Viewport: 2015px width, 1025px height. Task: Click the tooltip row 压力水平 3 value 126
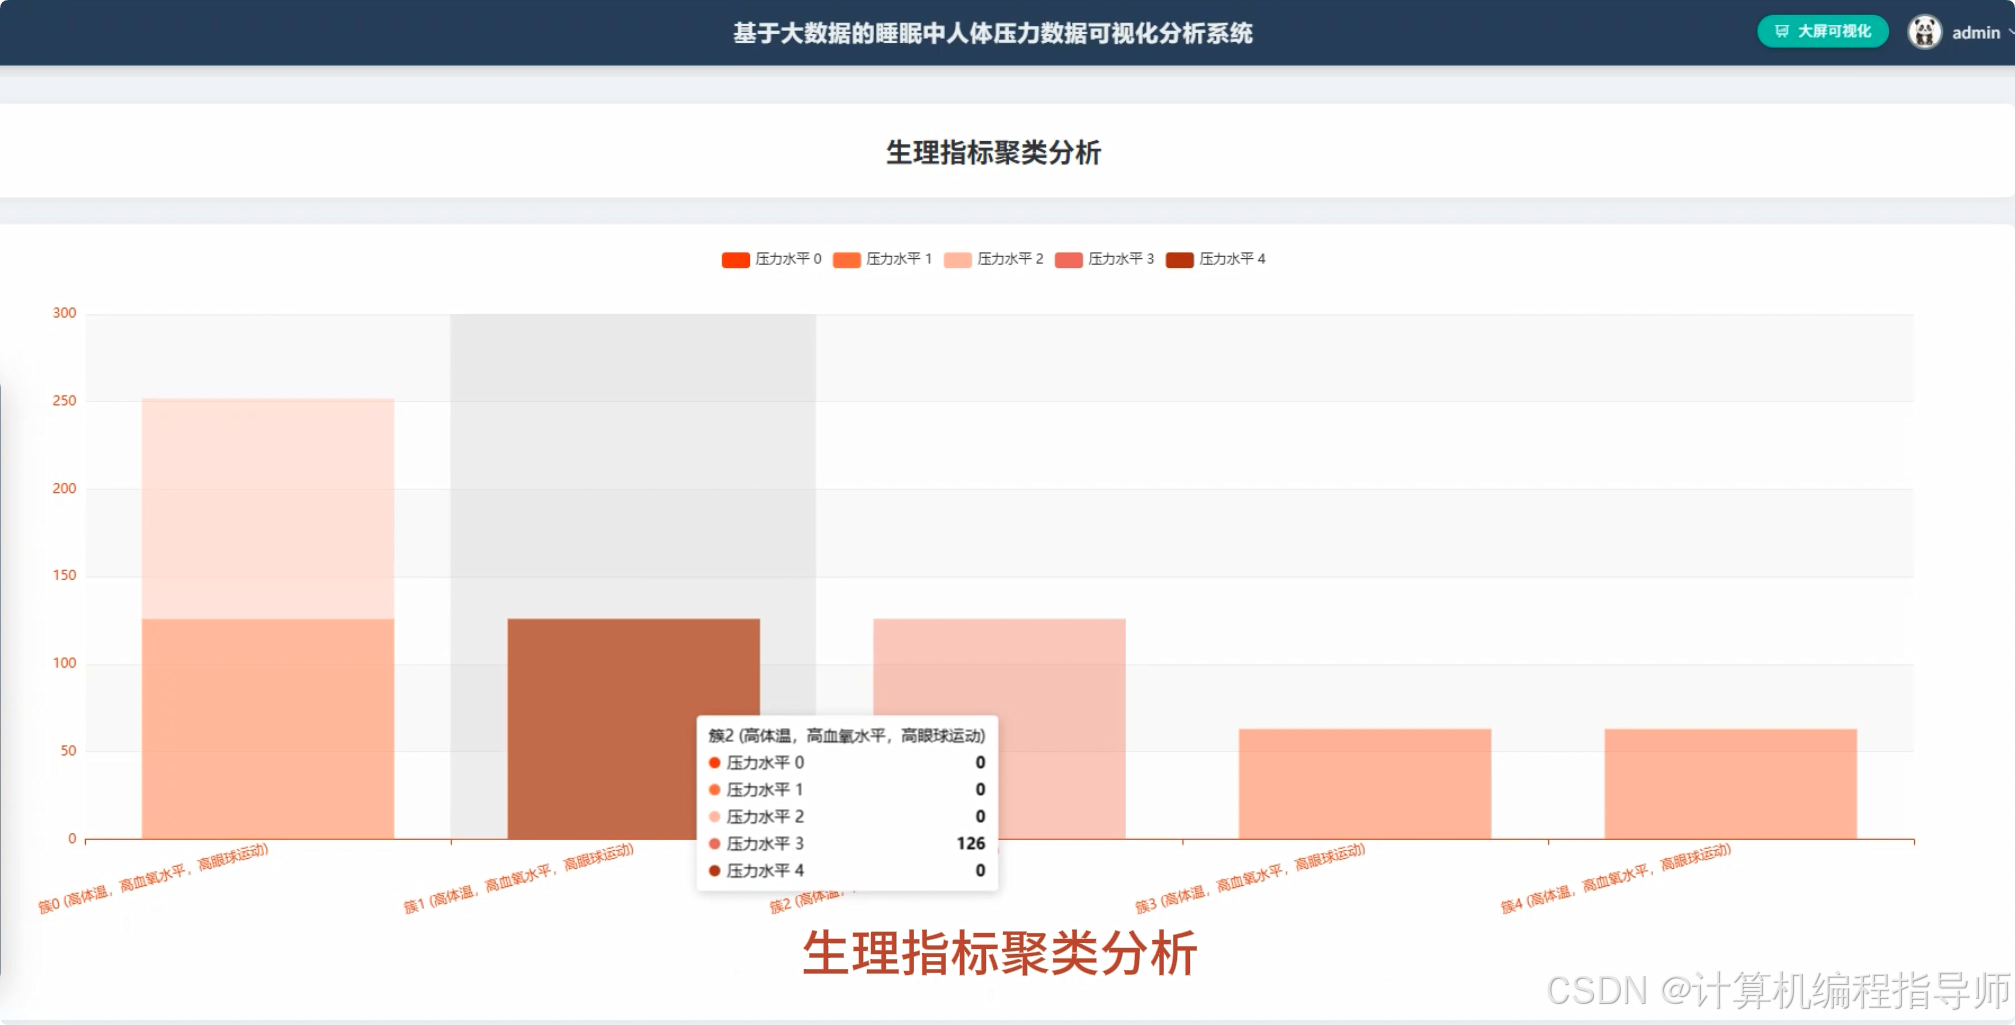tap(846, 844)
